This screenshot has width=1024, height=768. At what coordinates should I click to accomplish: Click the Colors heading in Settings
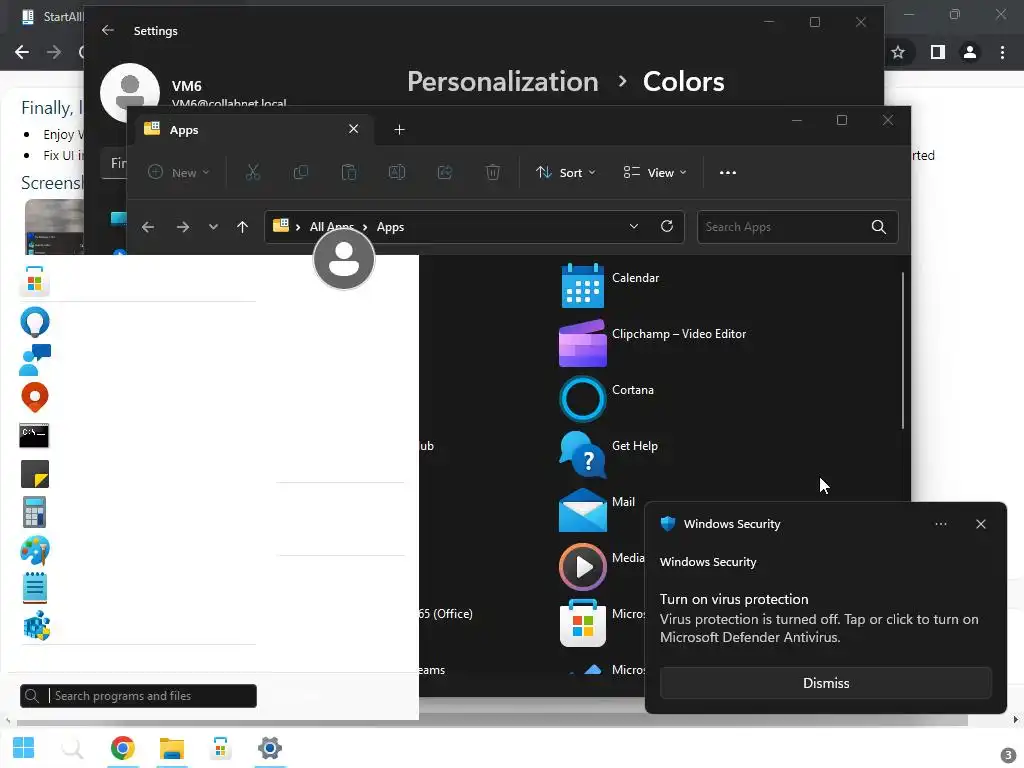(683, 82)
